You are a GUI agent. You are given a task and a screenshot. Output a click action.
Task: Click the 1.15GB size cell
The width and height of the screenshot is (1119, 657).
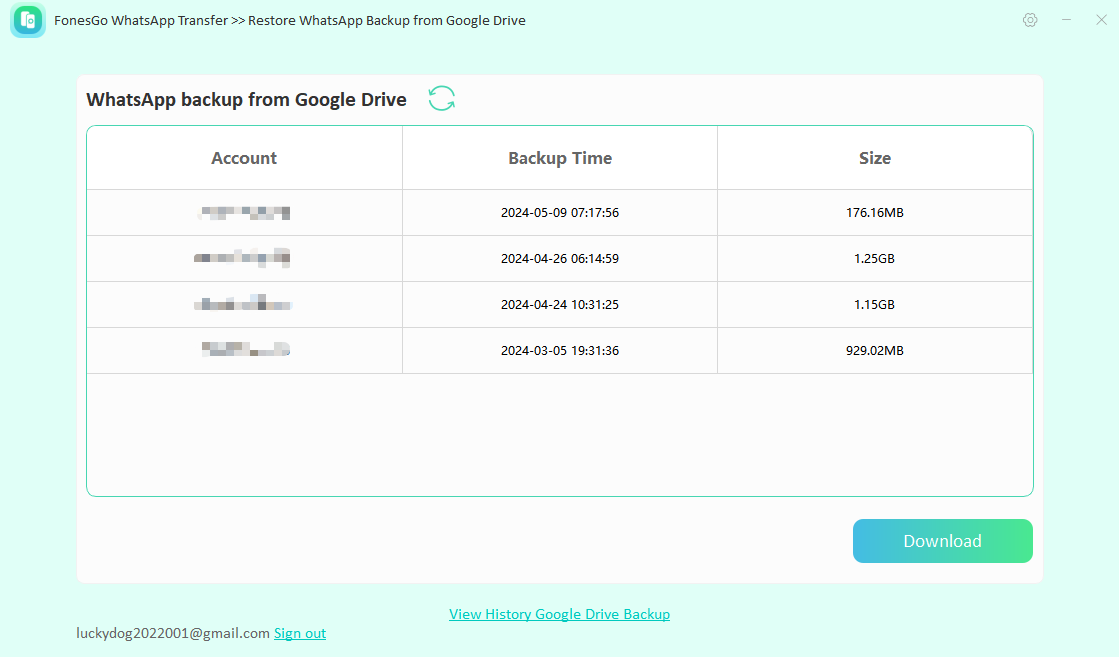874,305
